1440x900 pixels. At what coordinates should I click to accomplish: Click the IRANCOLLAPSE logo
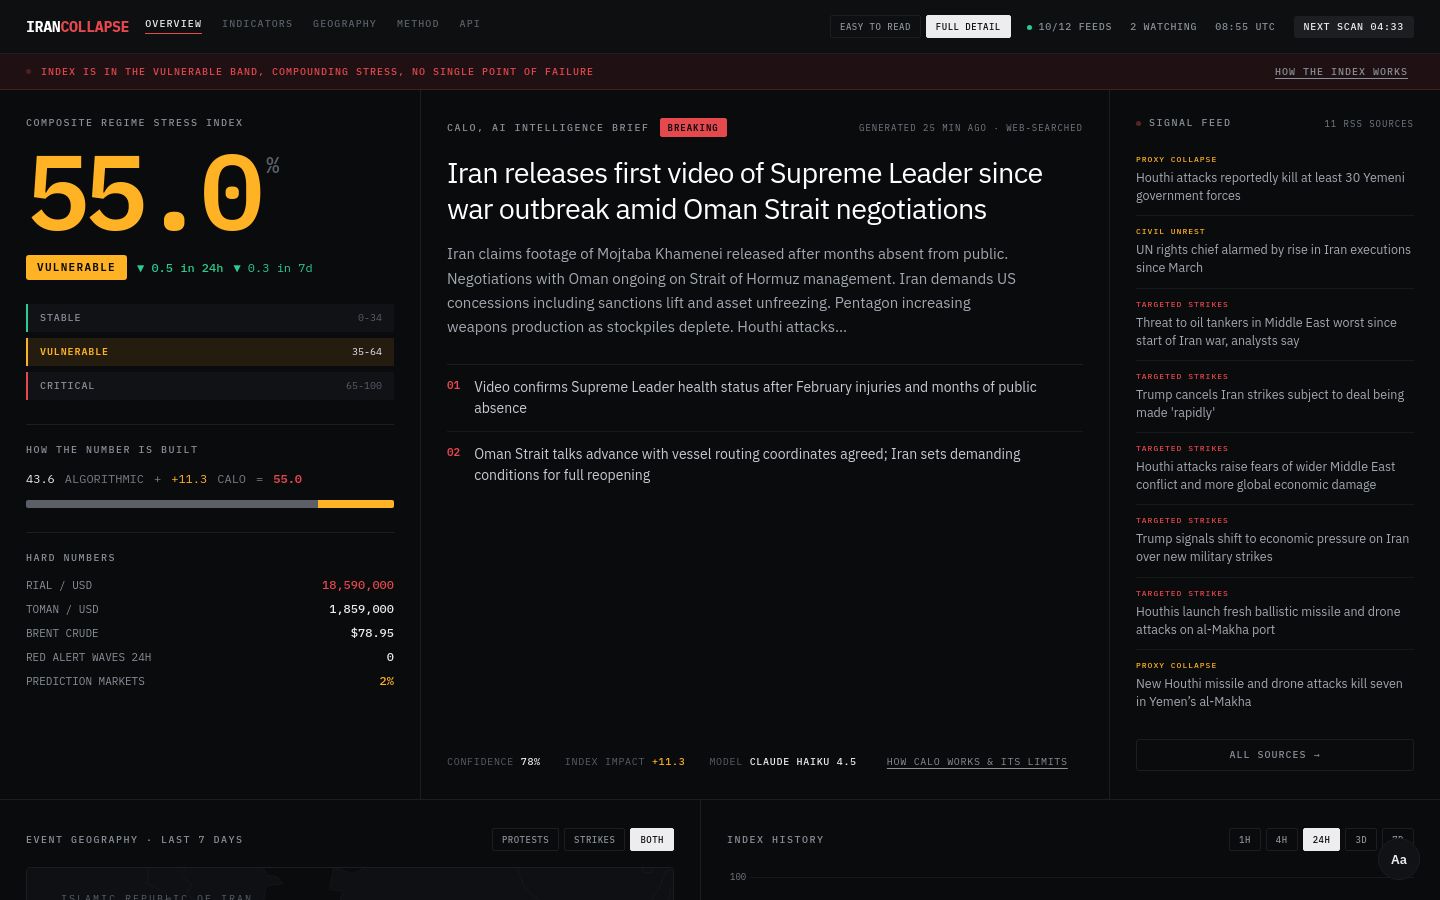[77, 27]
